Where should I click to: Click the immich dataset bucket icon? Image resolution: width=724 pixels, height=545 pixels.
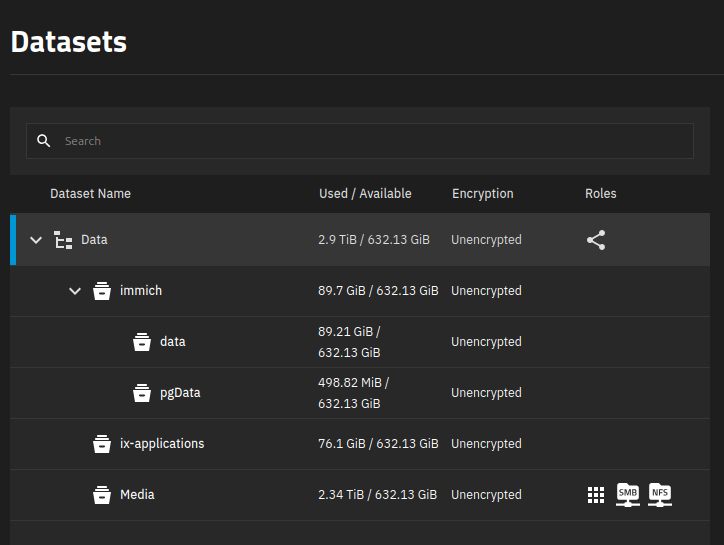(x=102, y=291)
